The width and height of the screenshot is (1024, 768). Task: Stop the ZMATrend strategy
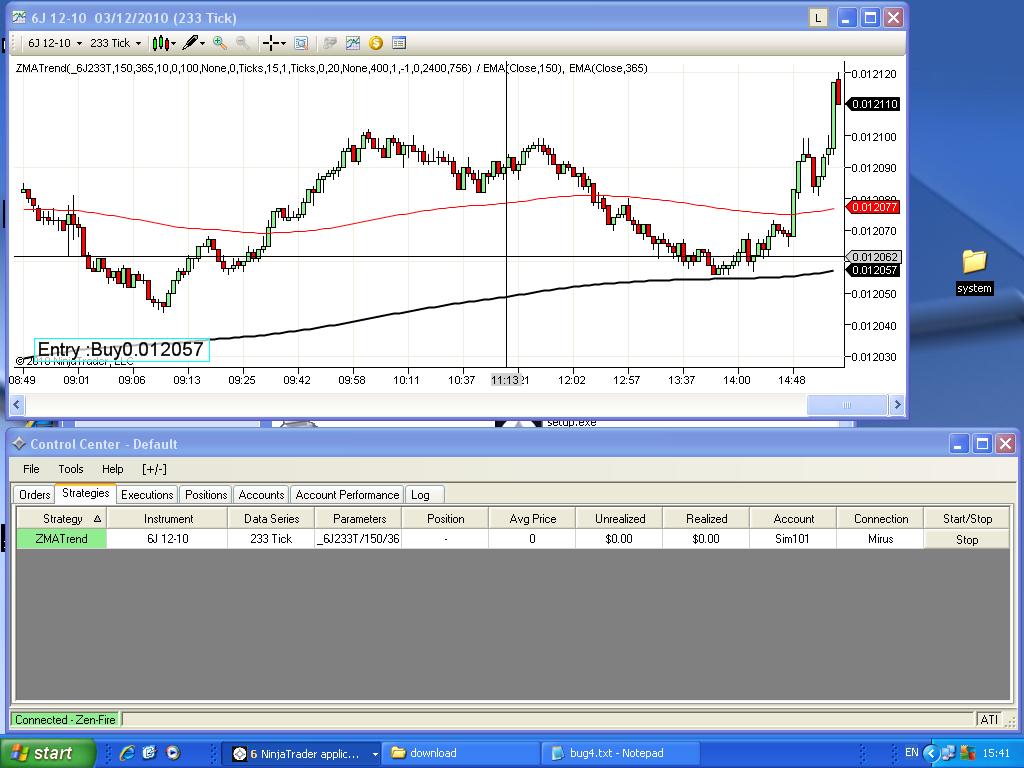pos(967,539)
